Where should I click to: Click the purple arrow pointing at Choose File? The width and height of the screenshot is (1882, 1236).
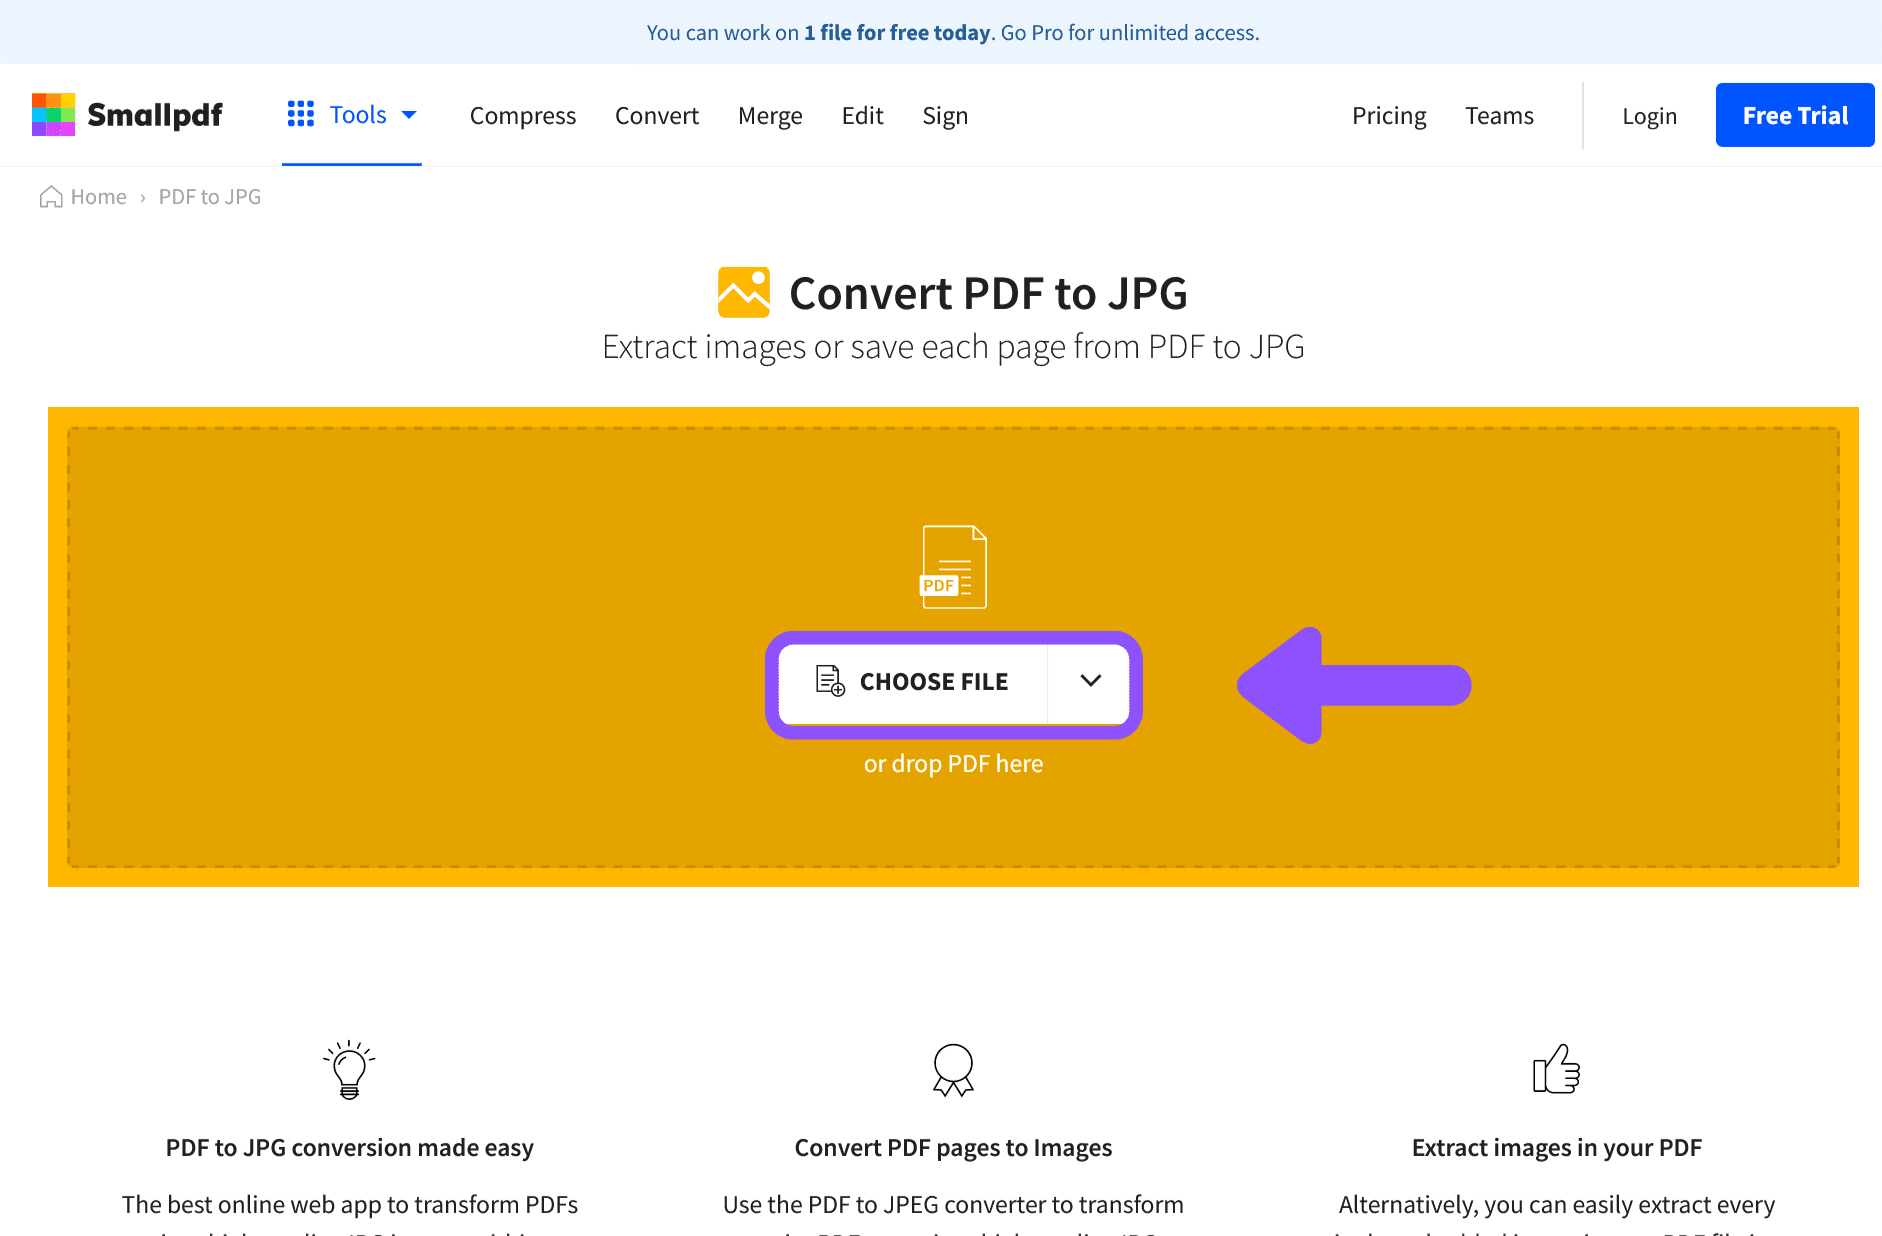pyautogui.click(x=1352, y=685)
